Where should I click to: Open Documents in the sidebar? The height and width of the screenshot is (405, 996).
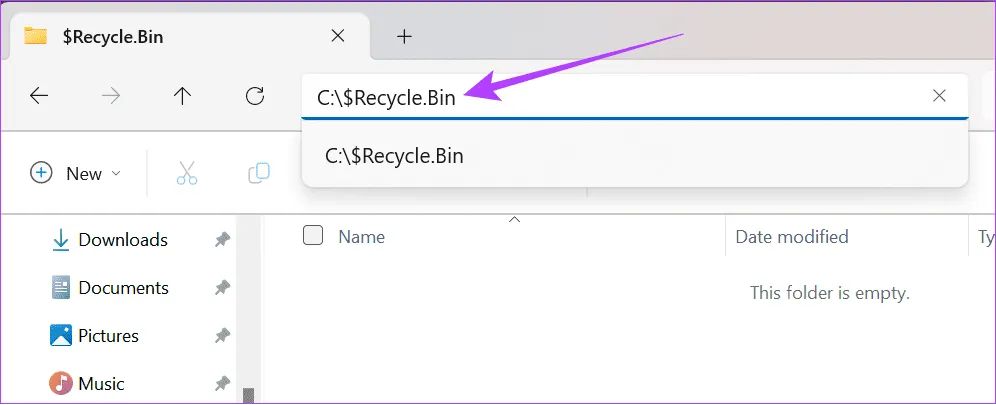[122, 288]
